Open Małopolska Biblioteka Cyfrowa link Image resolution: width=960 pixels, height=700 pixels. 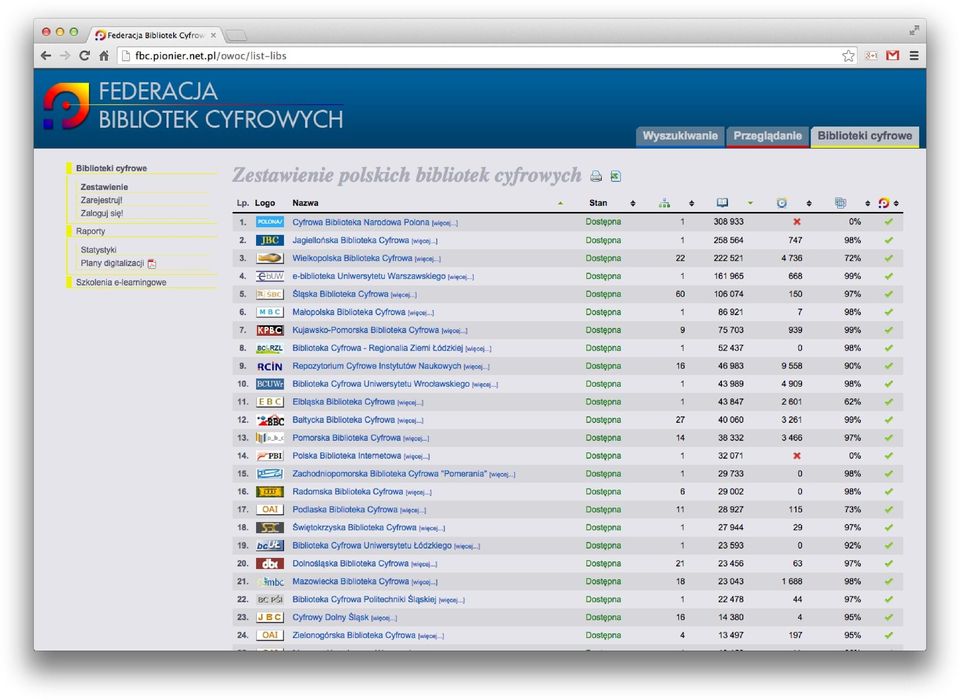(x=349, y=312)
